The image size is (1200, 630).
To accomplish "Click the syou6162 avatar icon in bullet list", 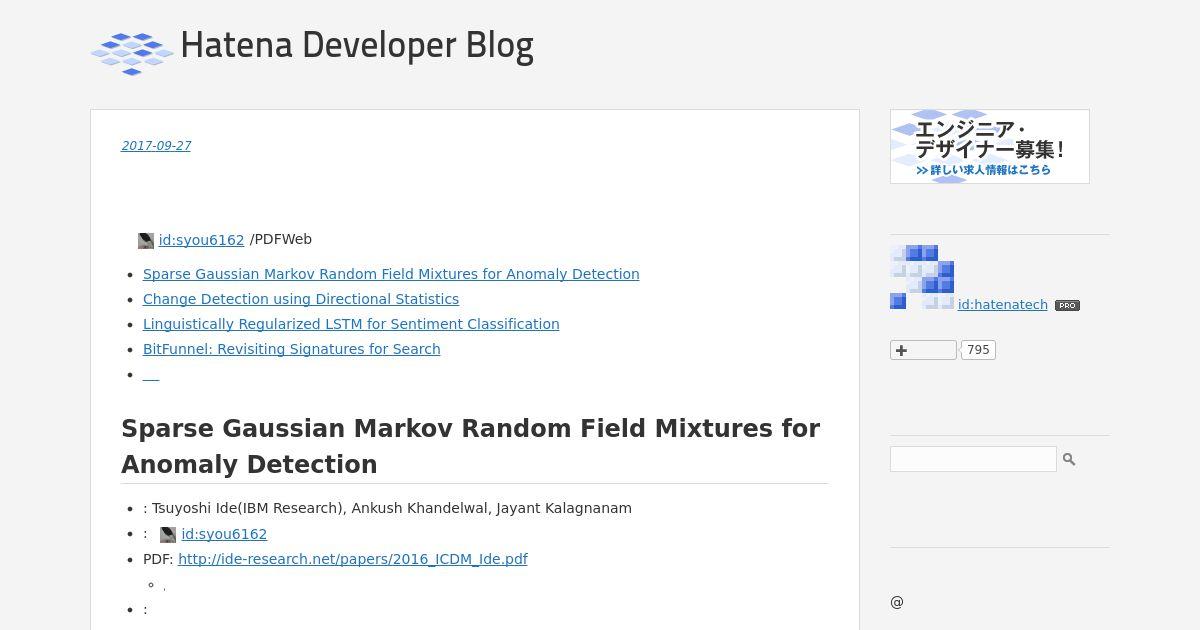I will (168, 535).
